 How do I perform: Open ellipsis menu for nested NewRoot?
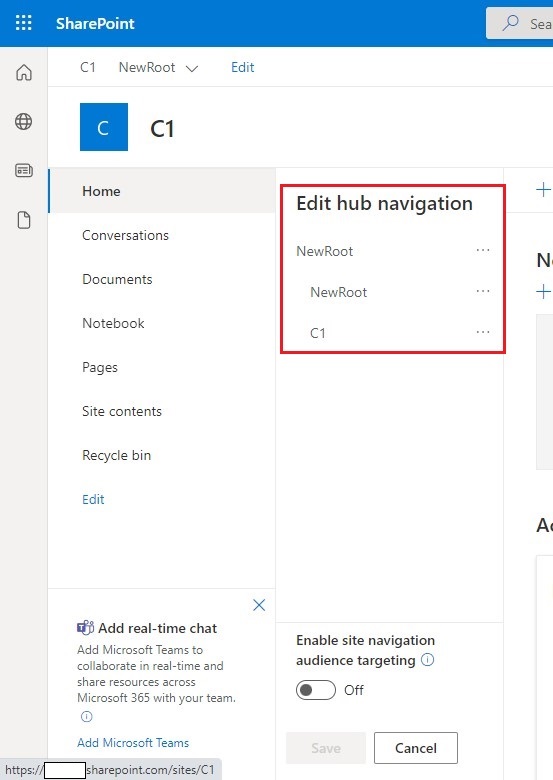483,291
